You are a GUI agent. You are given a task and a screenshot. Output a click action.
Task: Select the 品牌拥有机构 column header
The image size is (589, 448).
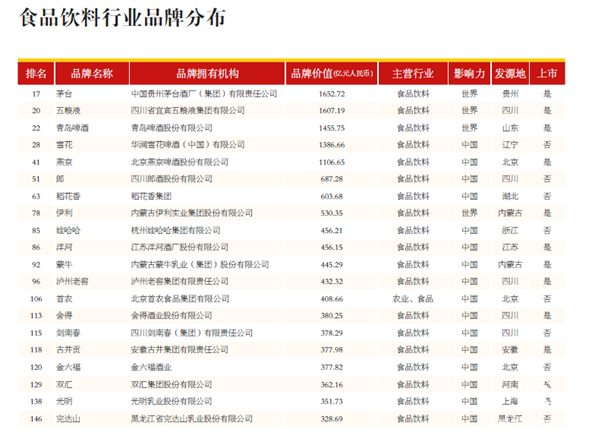(x=207, y=73)
